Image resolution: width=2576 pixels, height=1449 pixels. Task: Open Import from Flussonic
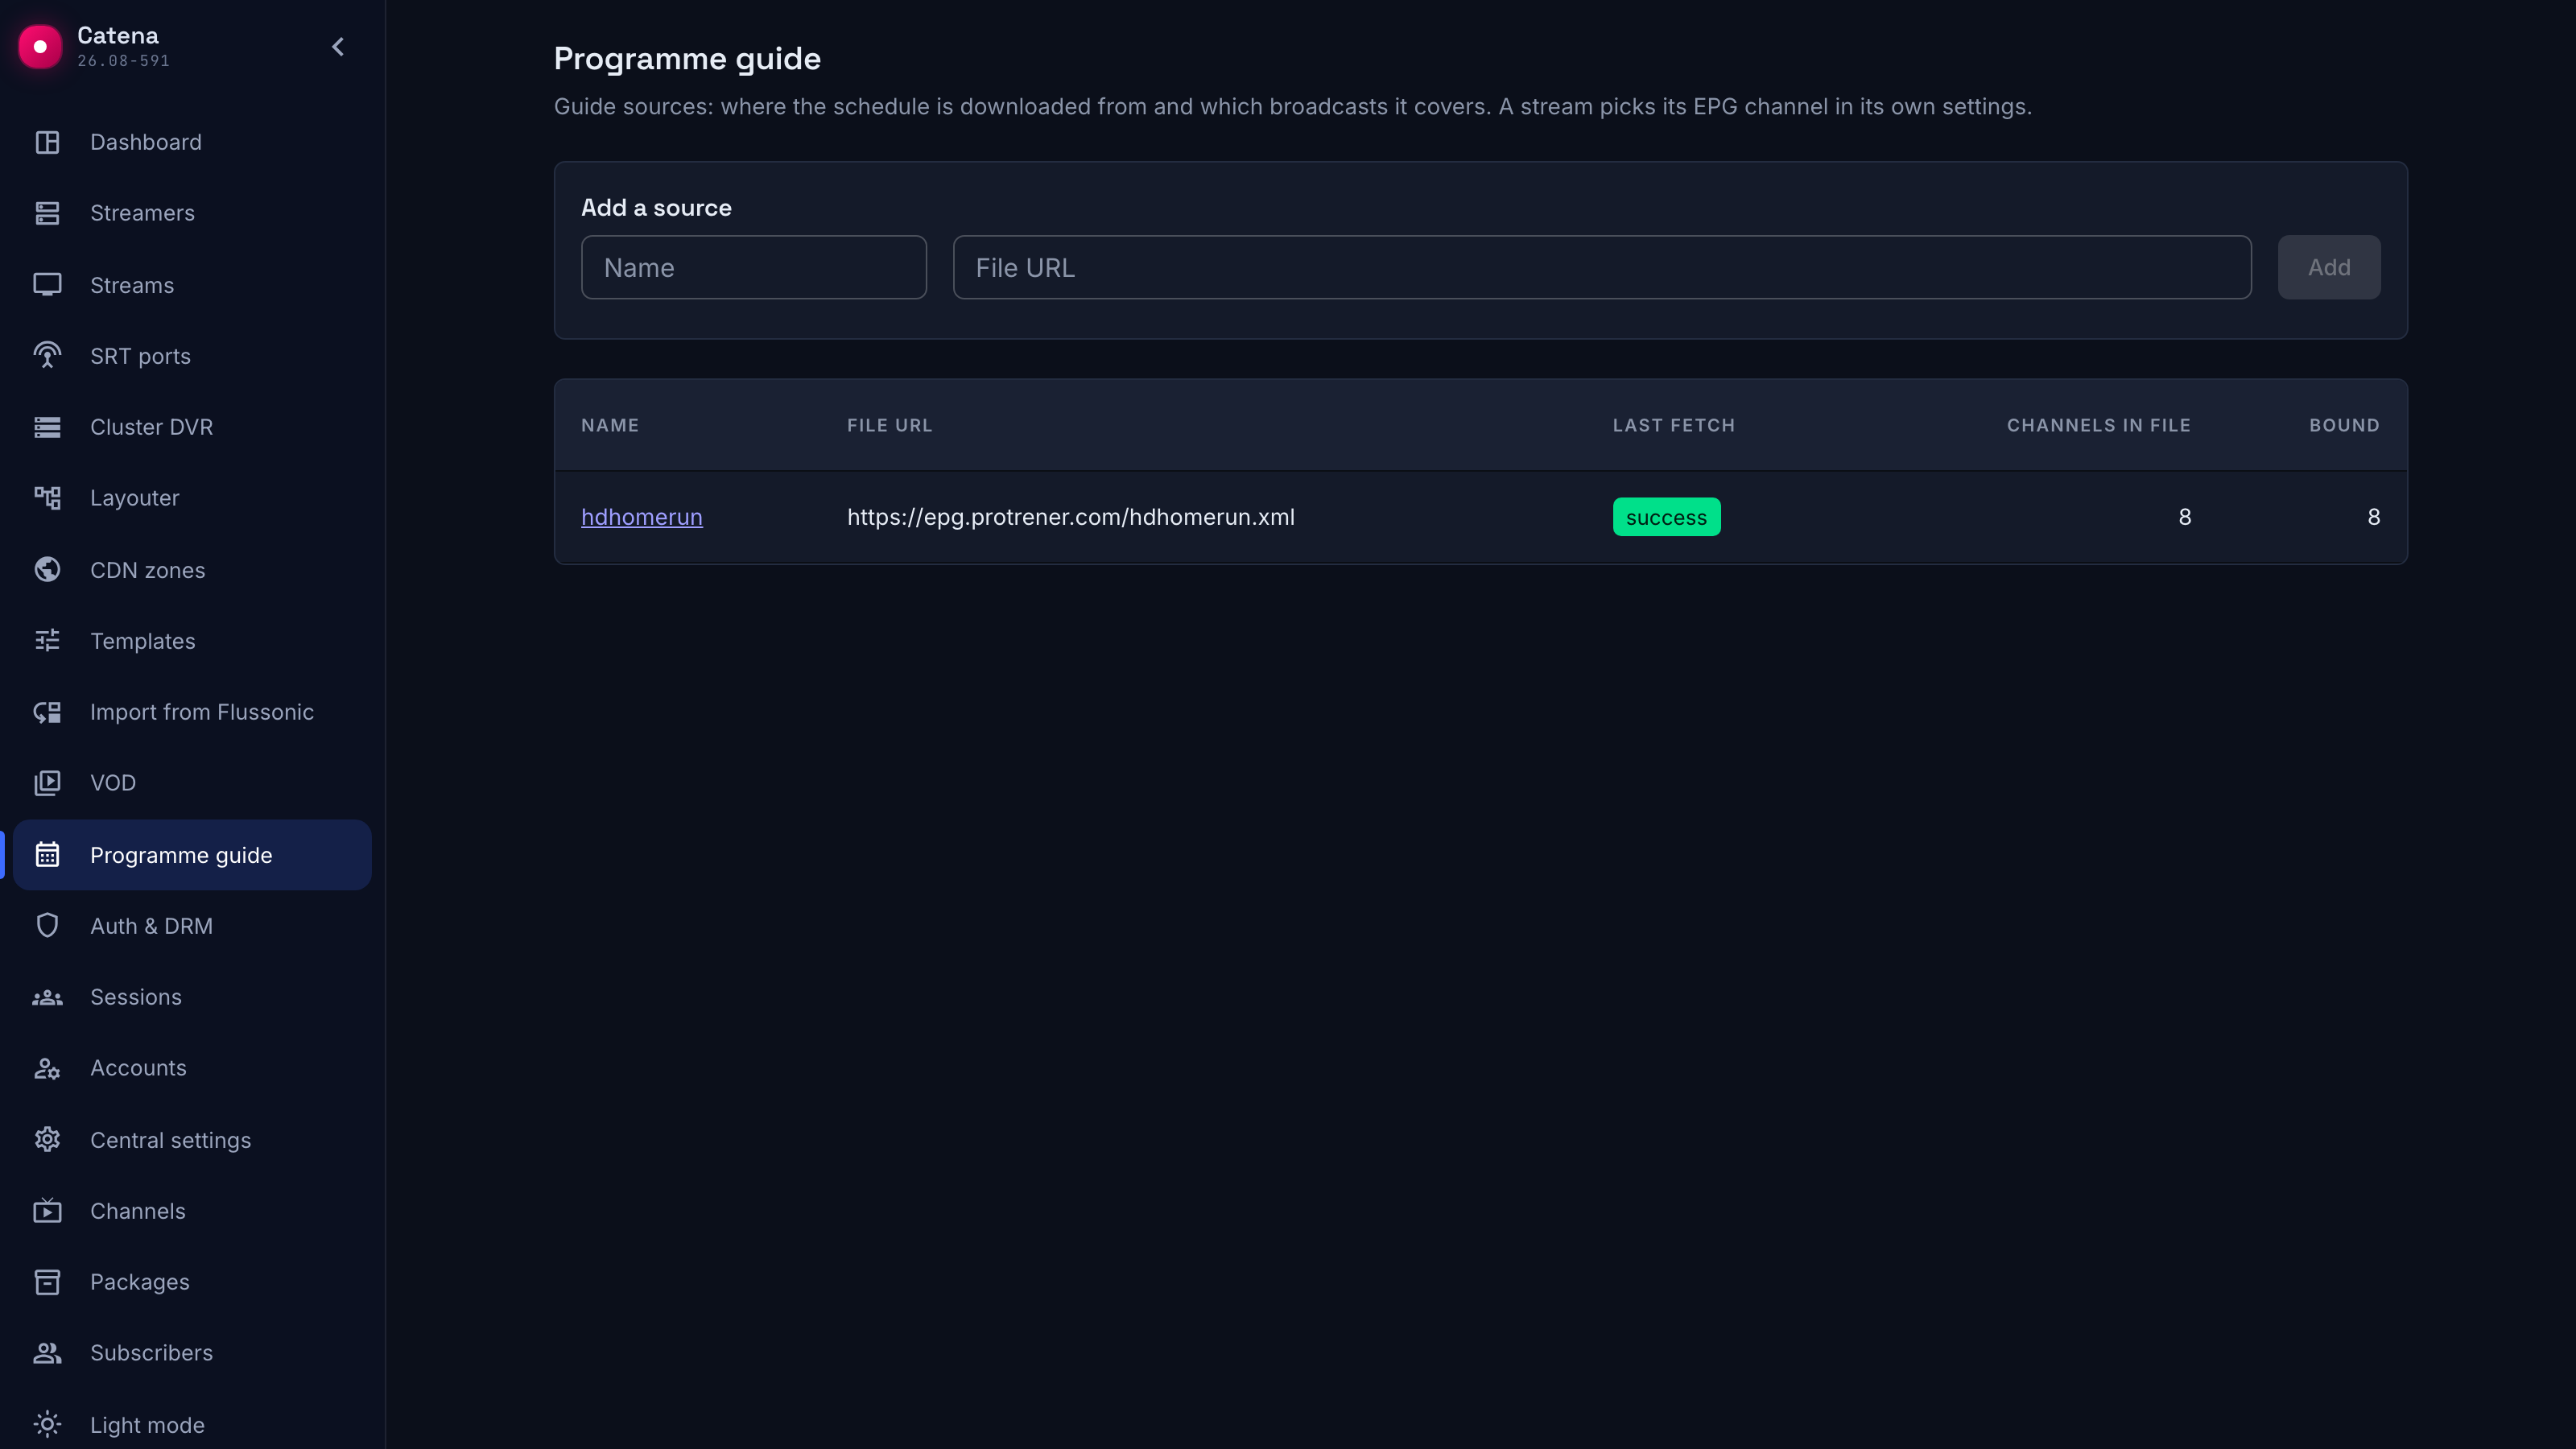pyautogui.click(x=192, y=712)
